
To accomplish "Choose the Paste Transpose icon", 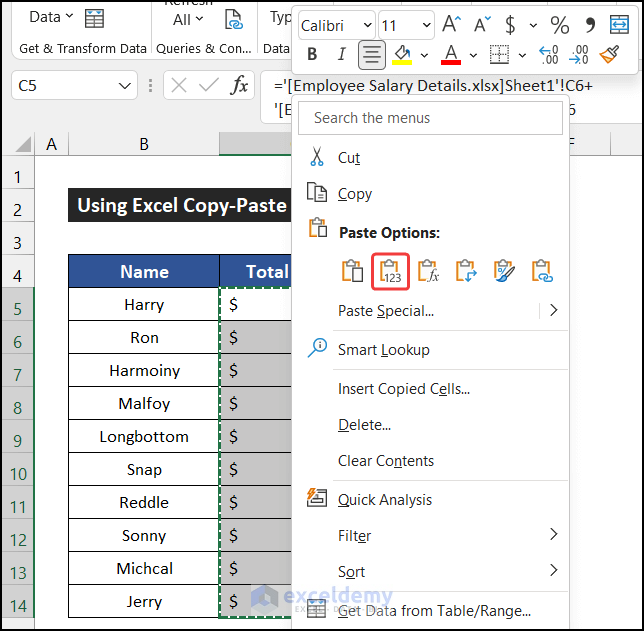I will pos(466,271).
